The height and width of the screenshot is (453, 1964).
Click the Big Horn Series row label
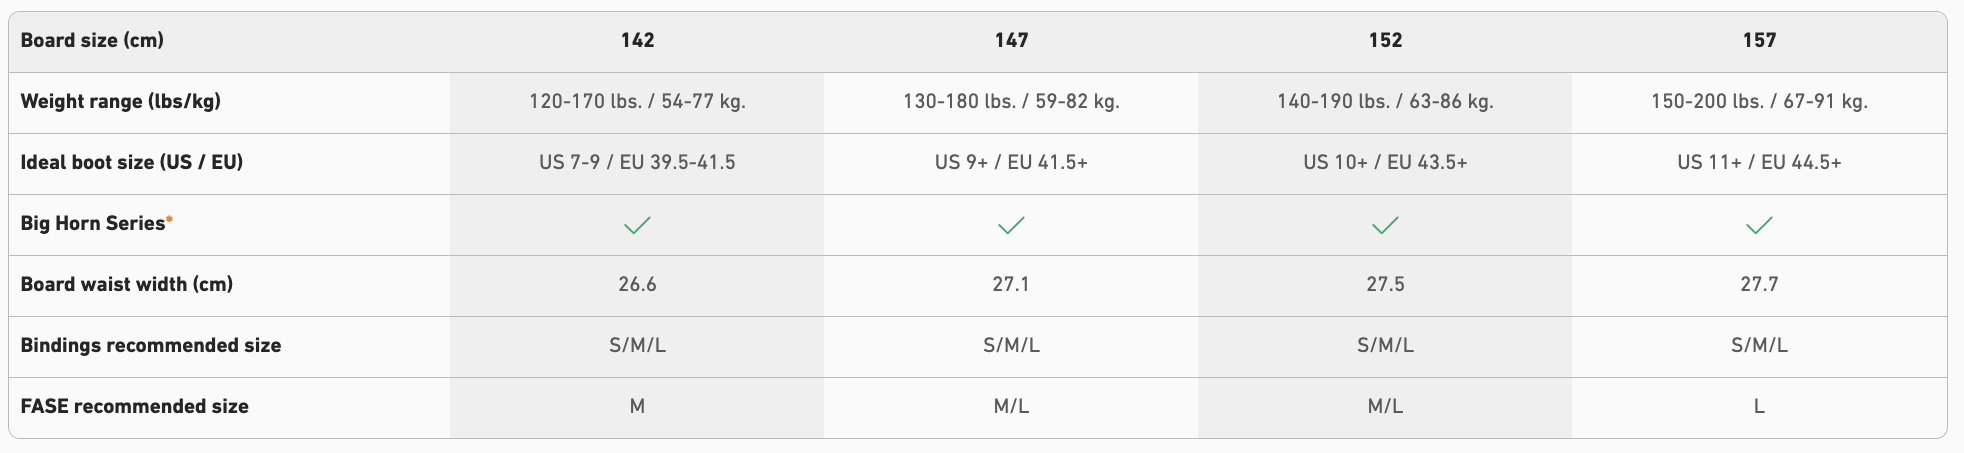92,224
